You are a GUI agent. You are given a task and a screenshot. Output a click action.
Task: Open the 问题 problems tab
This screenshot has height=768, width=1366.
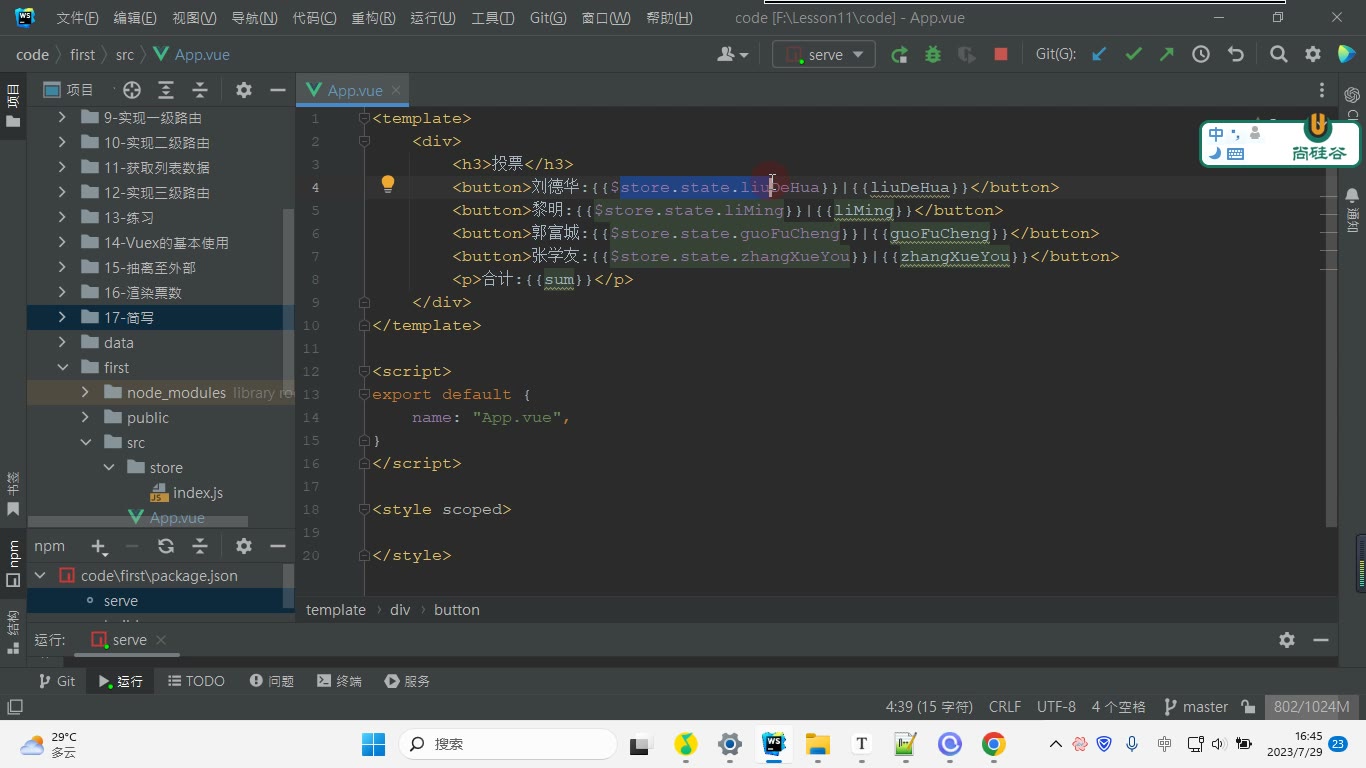[272, 681]
